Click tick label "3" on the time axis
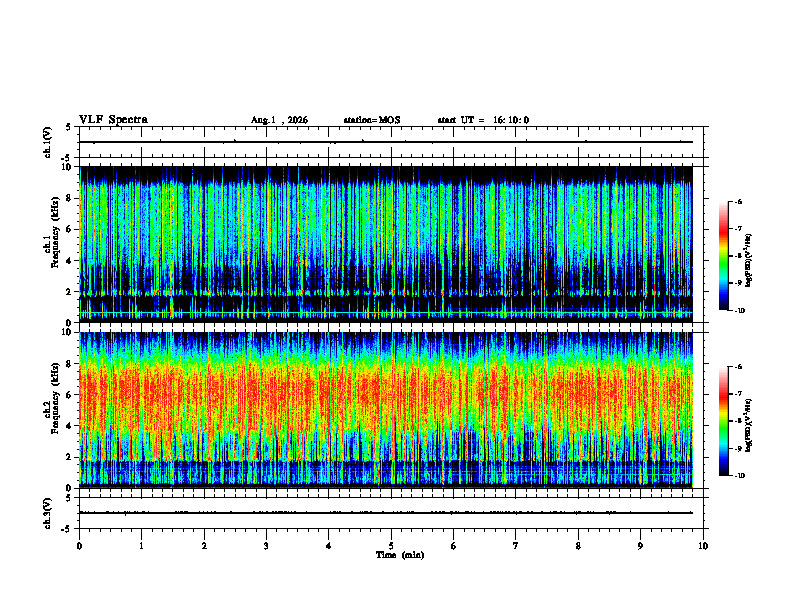The image size is (792, 612). [266, 546]
